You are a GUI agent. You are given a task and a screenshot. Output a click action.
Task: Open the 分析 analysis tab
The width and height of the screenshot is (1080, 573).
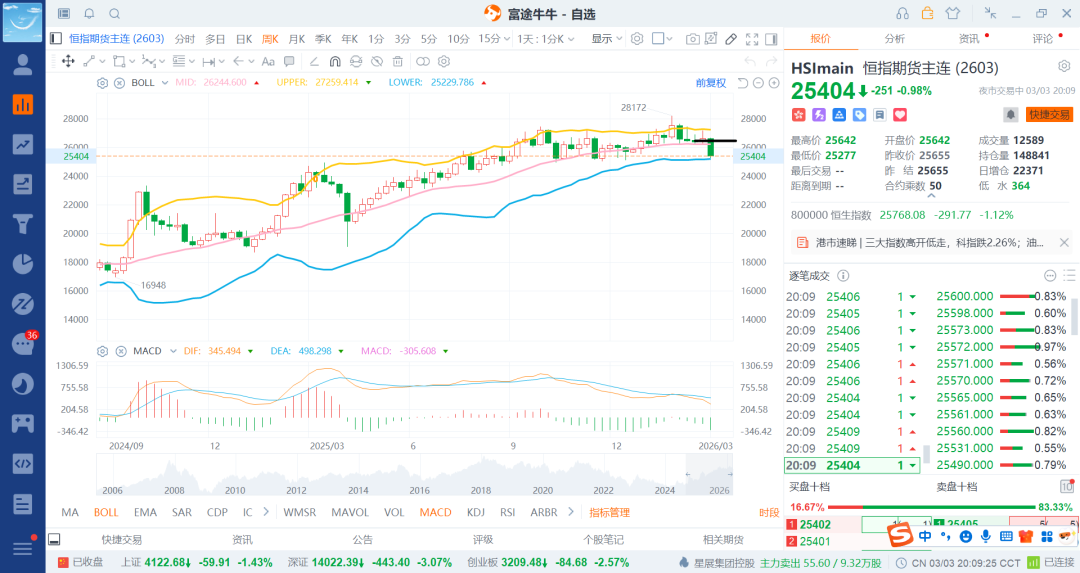[x=895, y=39]
